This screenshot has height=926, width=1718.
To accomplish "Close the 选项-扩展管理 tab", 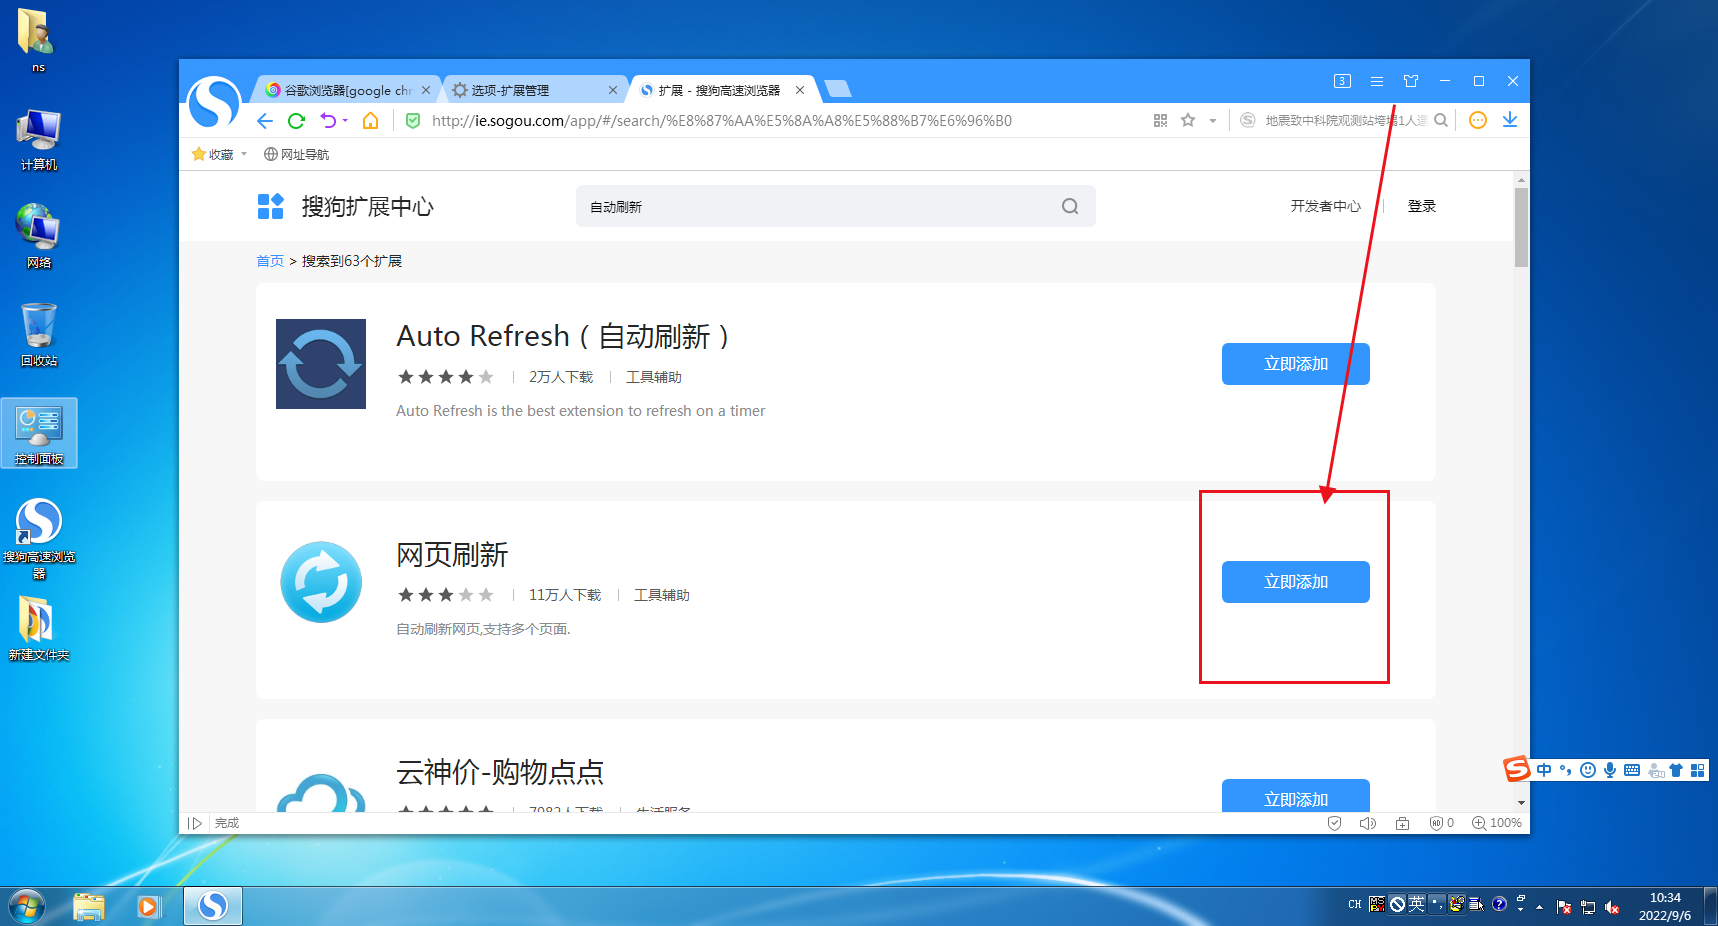I will click(x=613, y=90).
